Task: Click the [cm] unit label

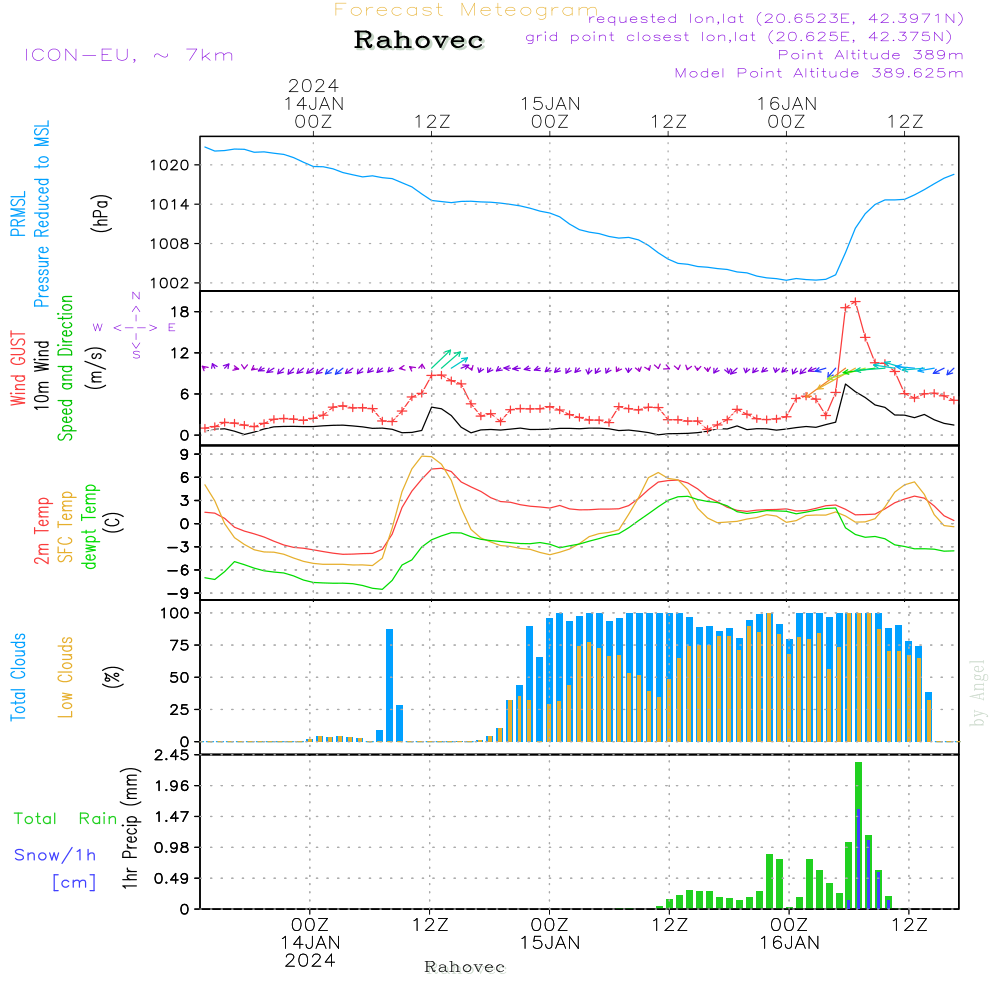Action: click(x=74, y=882)
